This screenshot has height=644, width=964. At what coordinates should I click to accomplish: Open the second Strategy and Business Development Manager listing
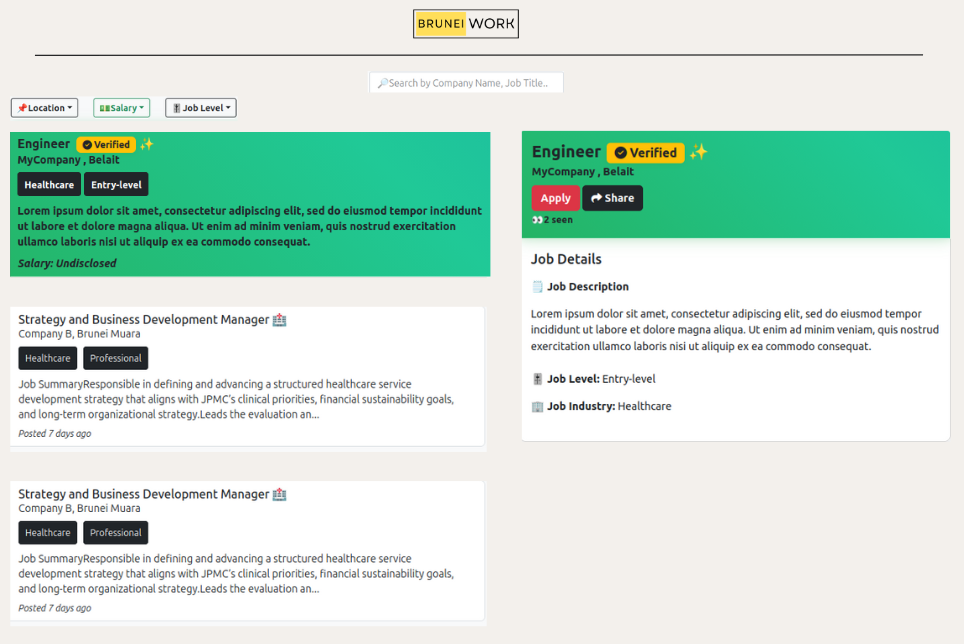tap(143, 494)
